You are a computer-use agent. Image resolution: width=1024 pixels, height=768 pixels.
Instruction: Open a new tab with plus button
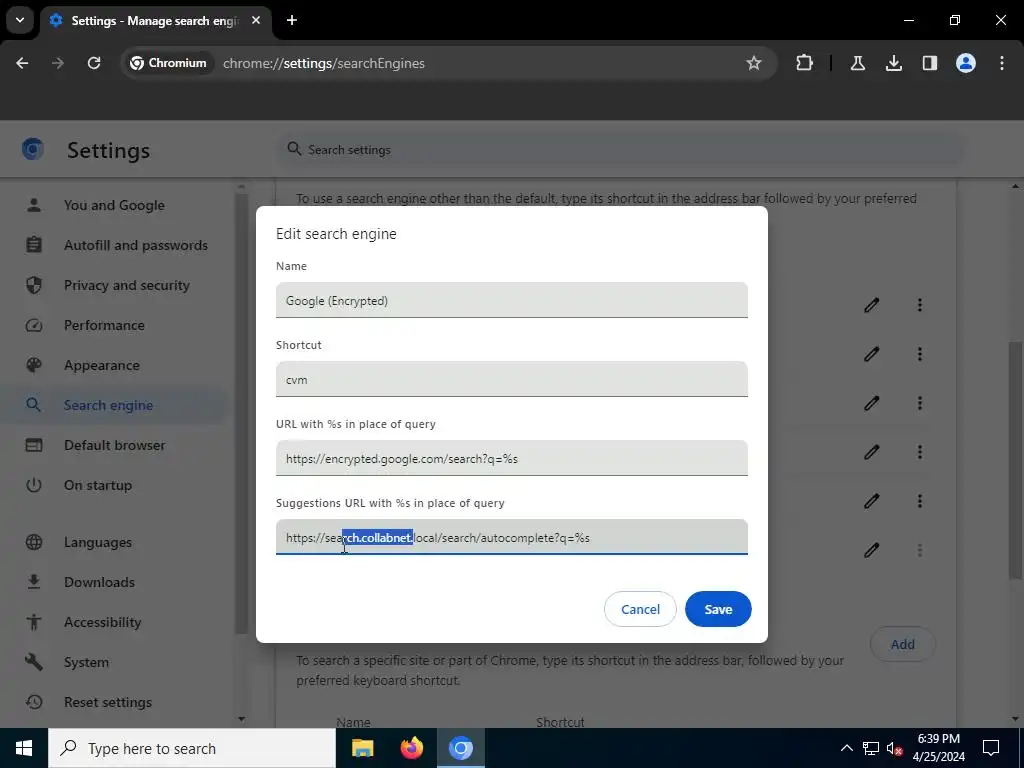292,20
